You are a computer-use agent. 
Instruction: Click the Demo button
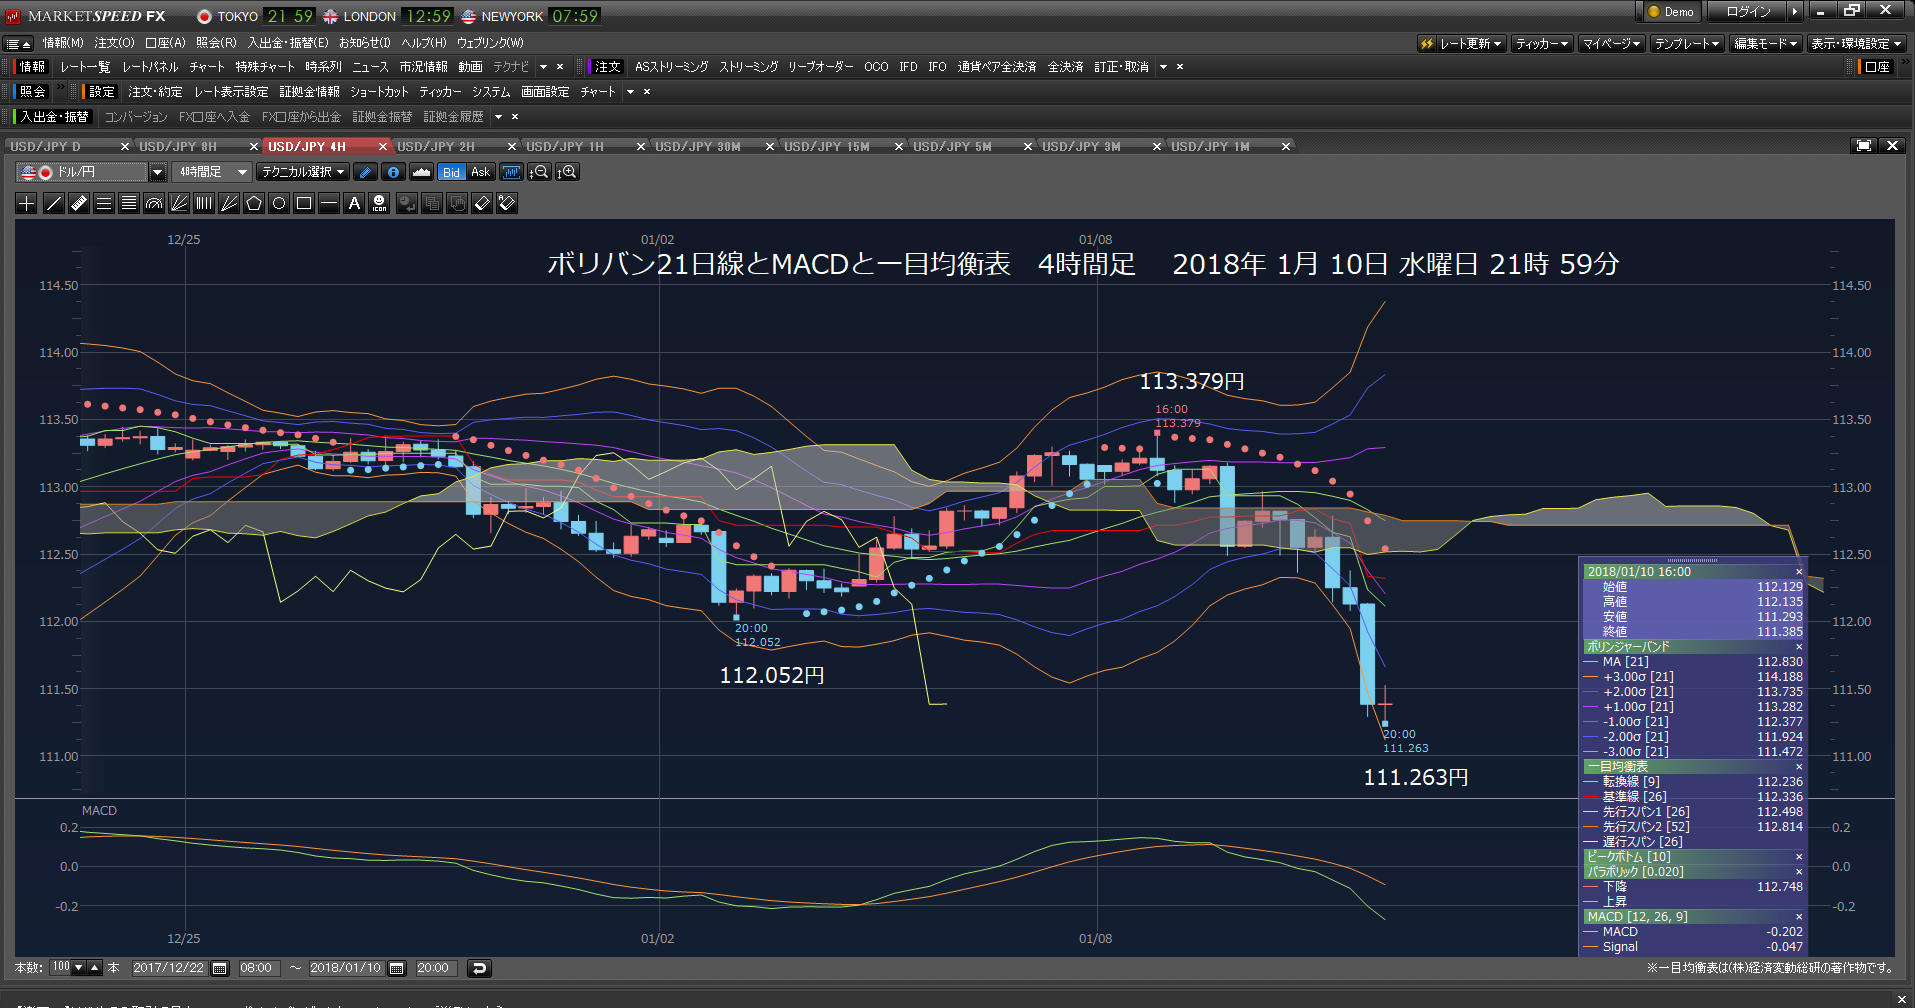click(x=1670, y=12)
